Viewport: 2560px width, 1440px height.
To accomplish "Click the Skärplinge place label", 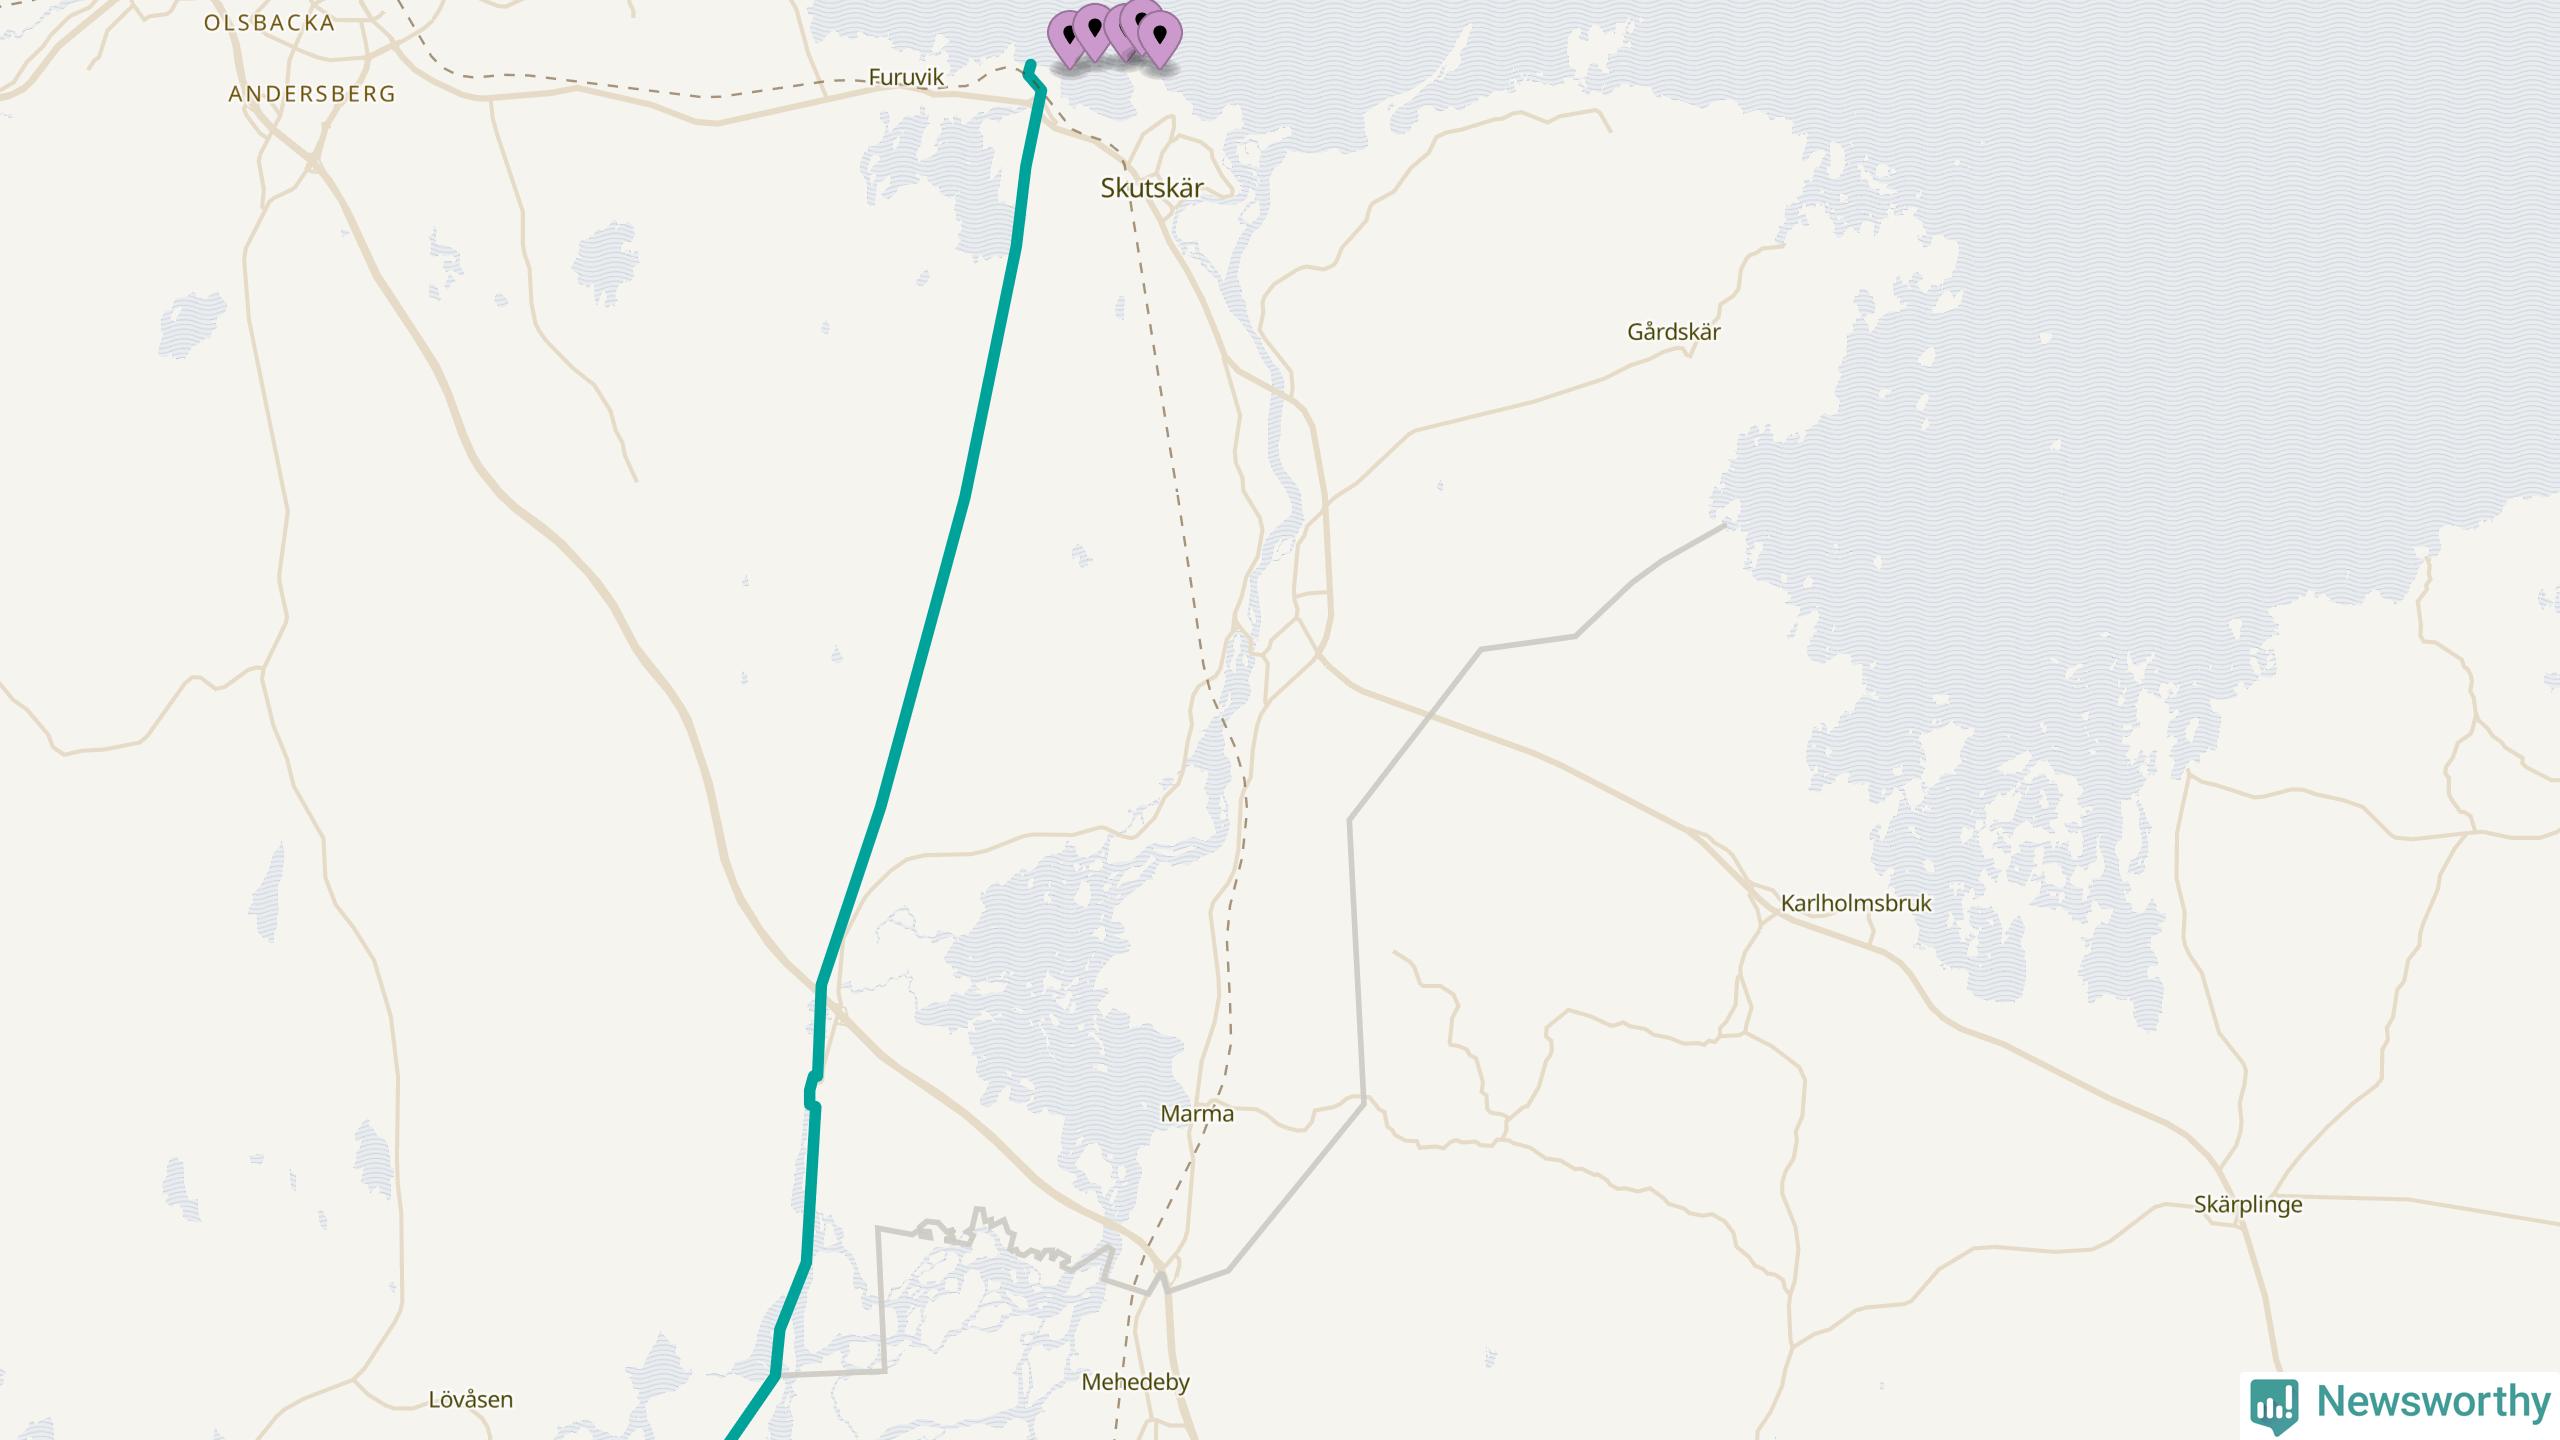I will pyautogui.click(x=2248, y=1205).
